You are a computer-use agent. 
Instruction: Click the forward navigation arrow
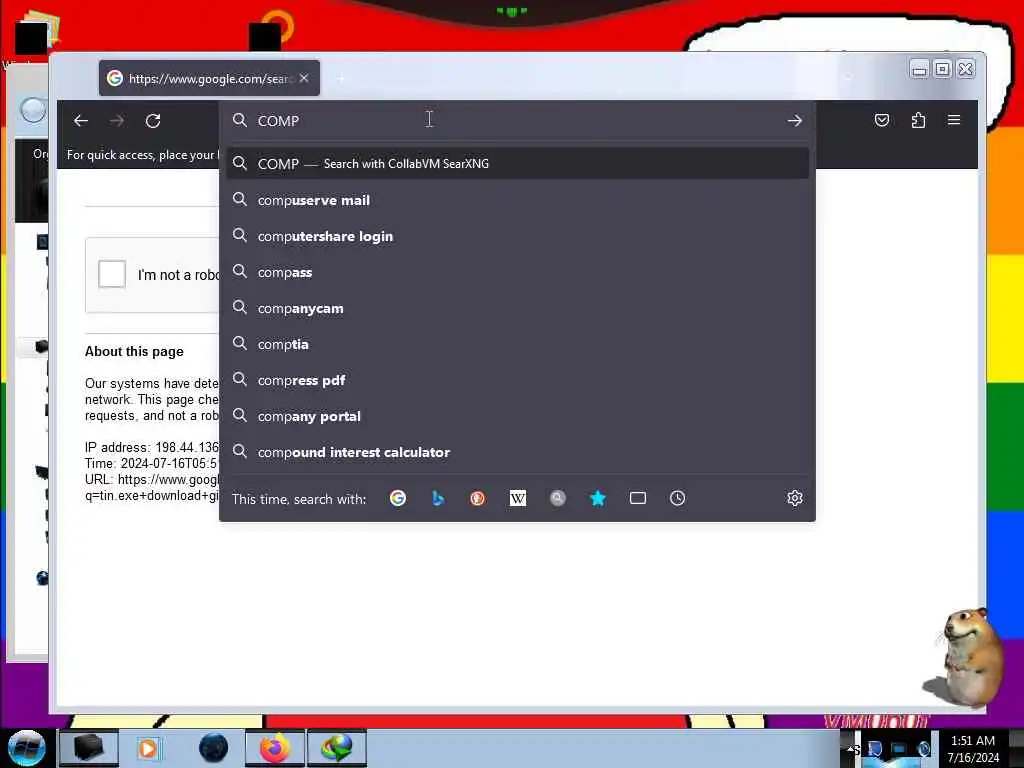pos(117,121)
